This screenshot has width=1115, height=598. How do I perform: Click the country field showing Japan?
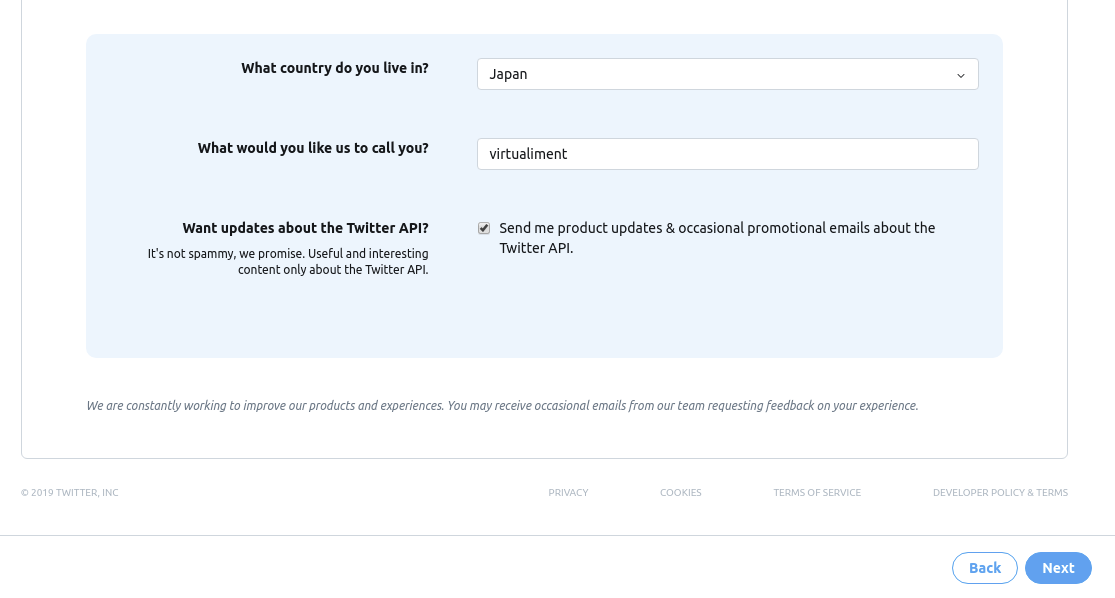pos(727,73)
